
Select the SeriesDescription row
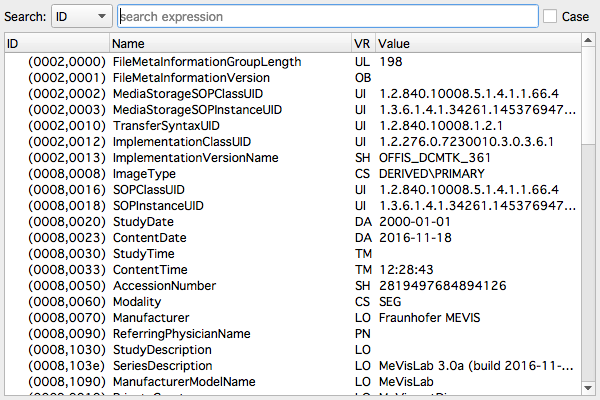167,366
